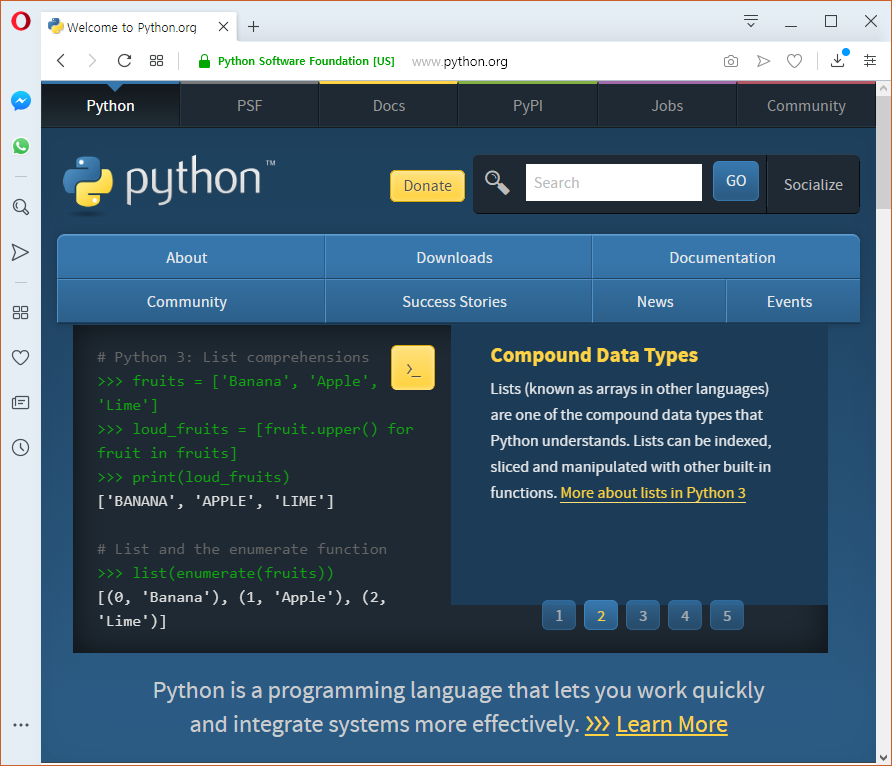Send page to My Flow from address bar

point(763,61)
